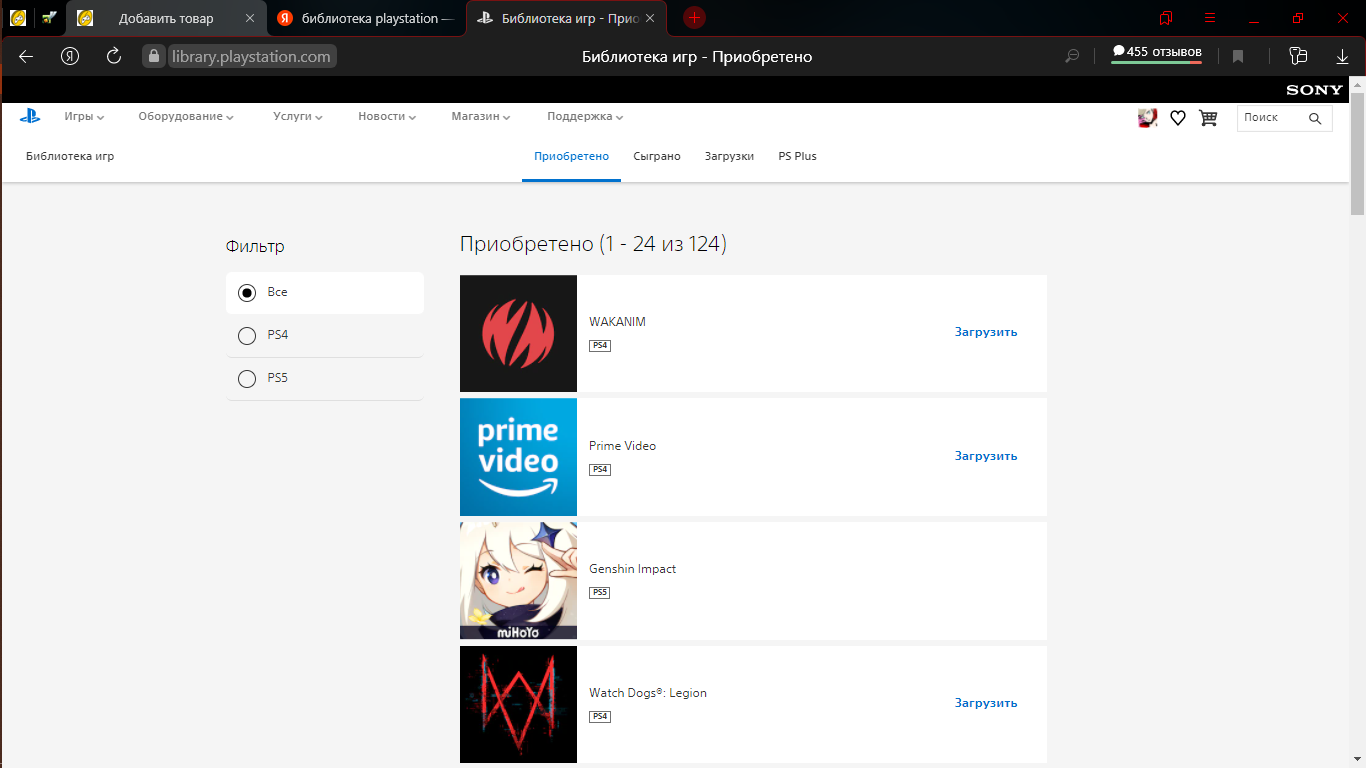The height and width of the screenshot is (768, 1366).
Task: Click the Watch Dogs Legion thumbnail
Action: click(518, 704)
